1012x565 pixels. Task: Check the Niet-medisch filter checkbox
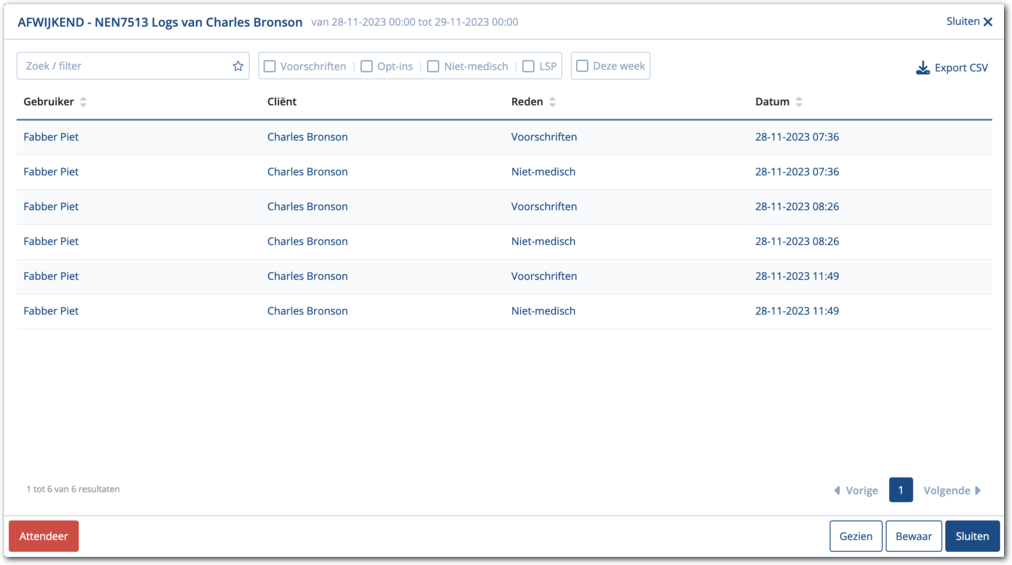[x=433, y=67]
